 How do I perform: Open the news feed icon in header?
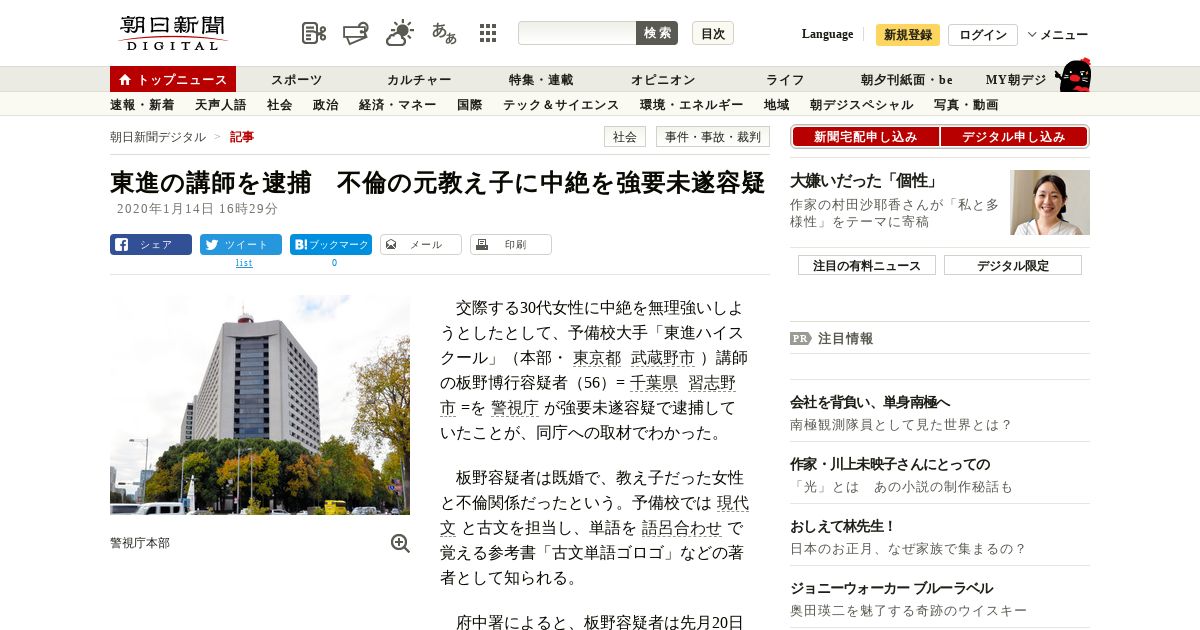[314, 33]
